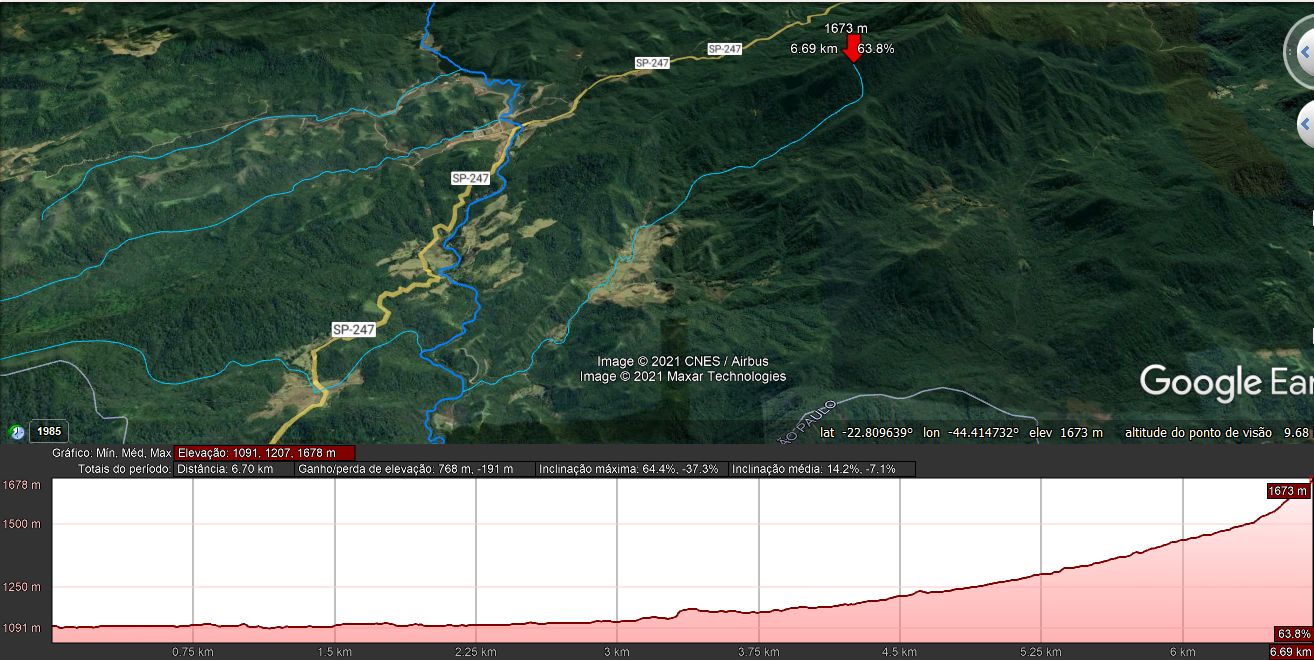Click the Image © 2021 Maxar Technologies attribution

point(683,377)
